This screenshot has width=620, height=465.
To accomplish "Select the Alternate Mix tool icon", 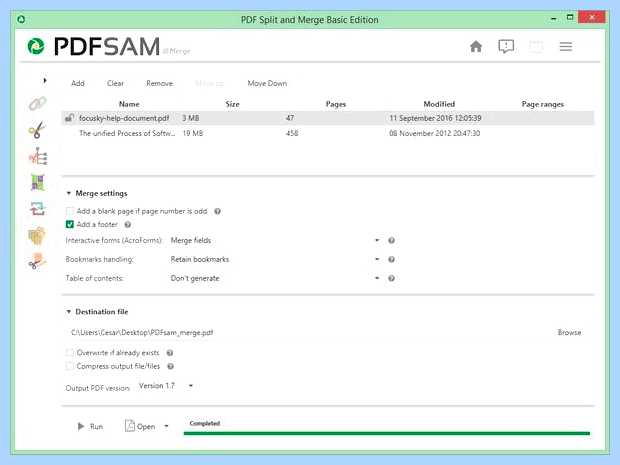I will pos(38,183).
